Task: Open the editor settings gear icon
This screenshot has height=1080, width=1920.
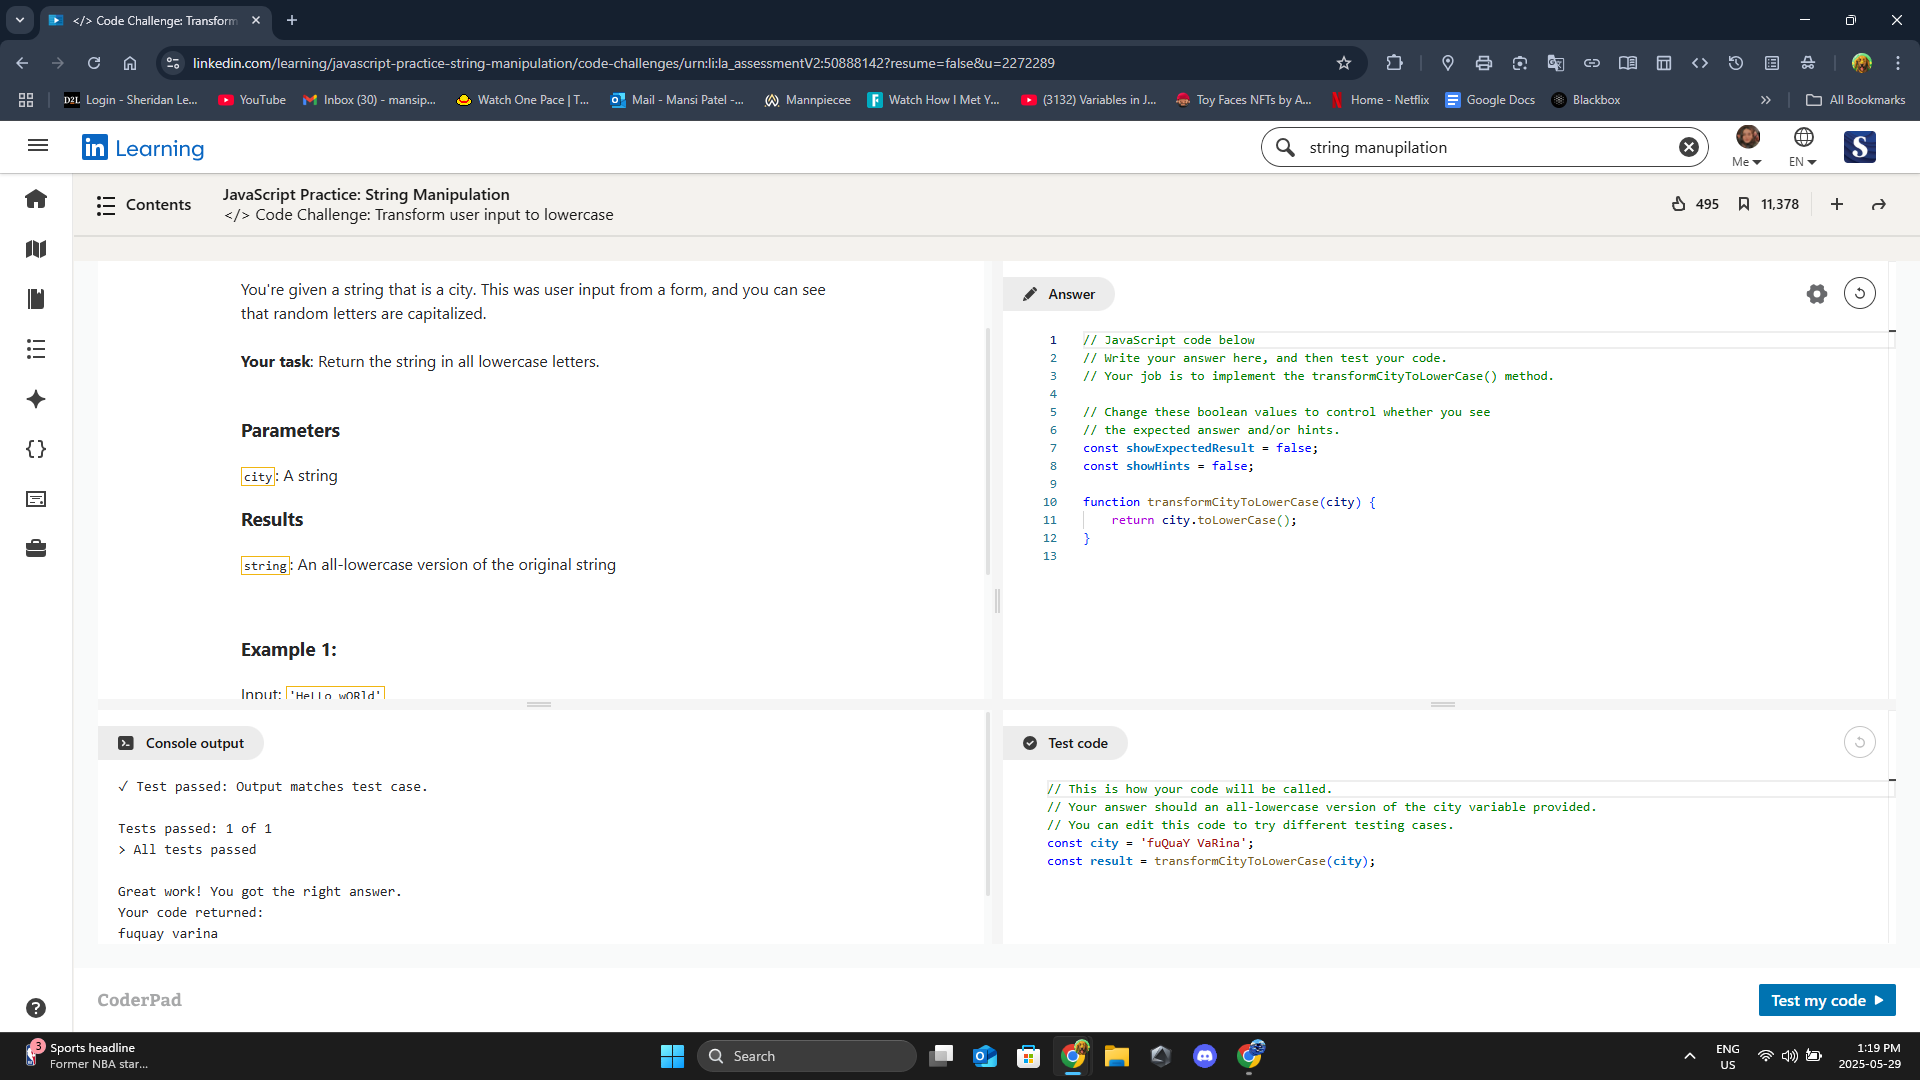Action: 1816,294
